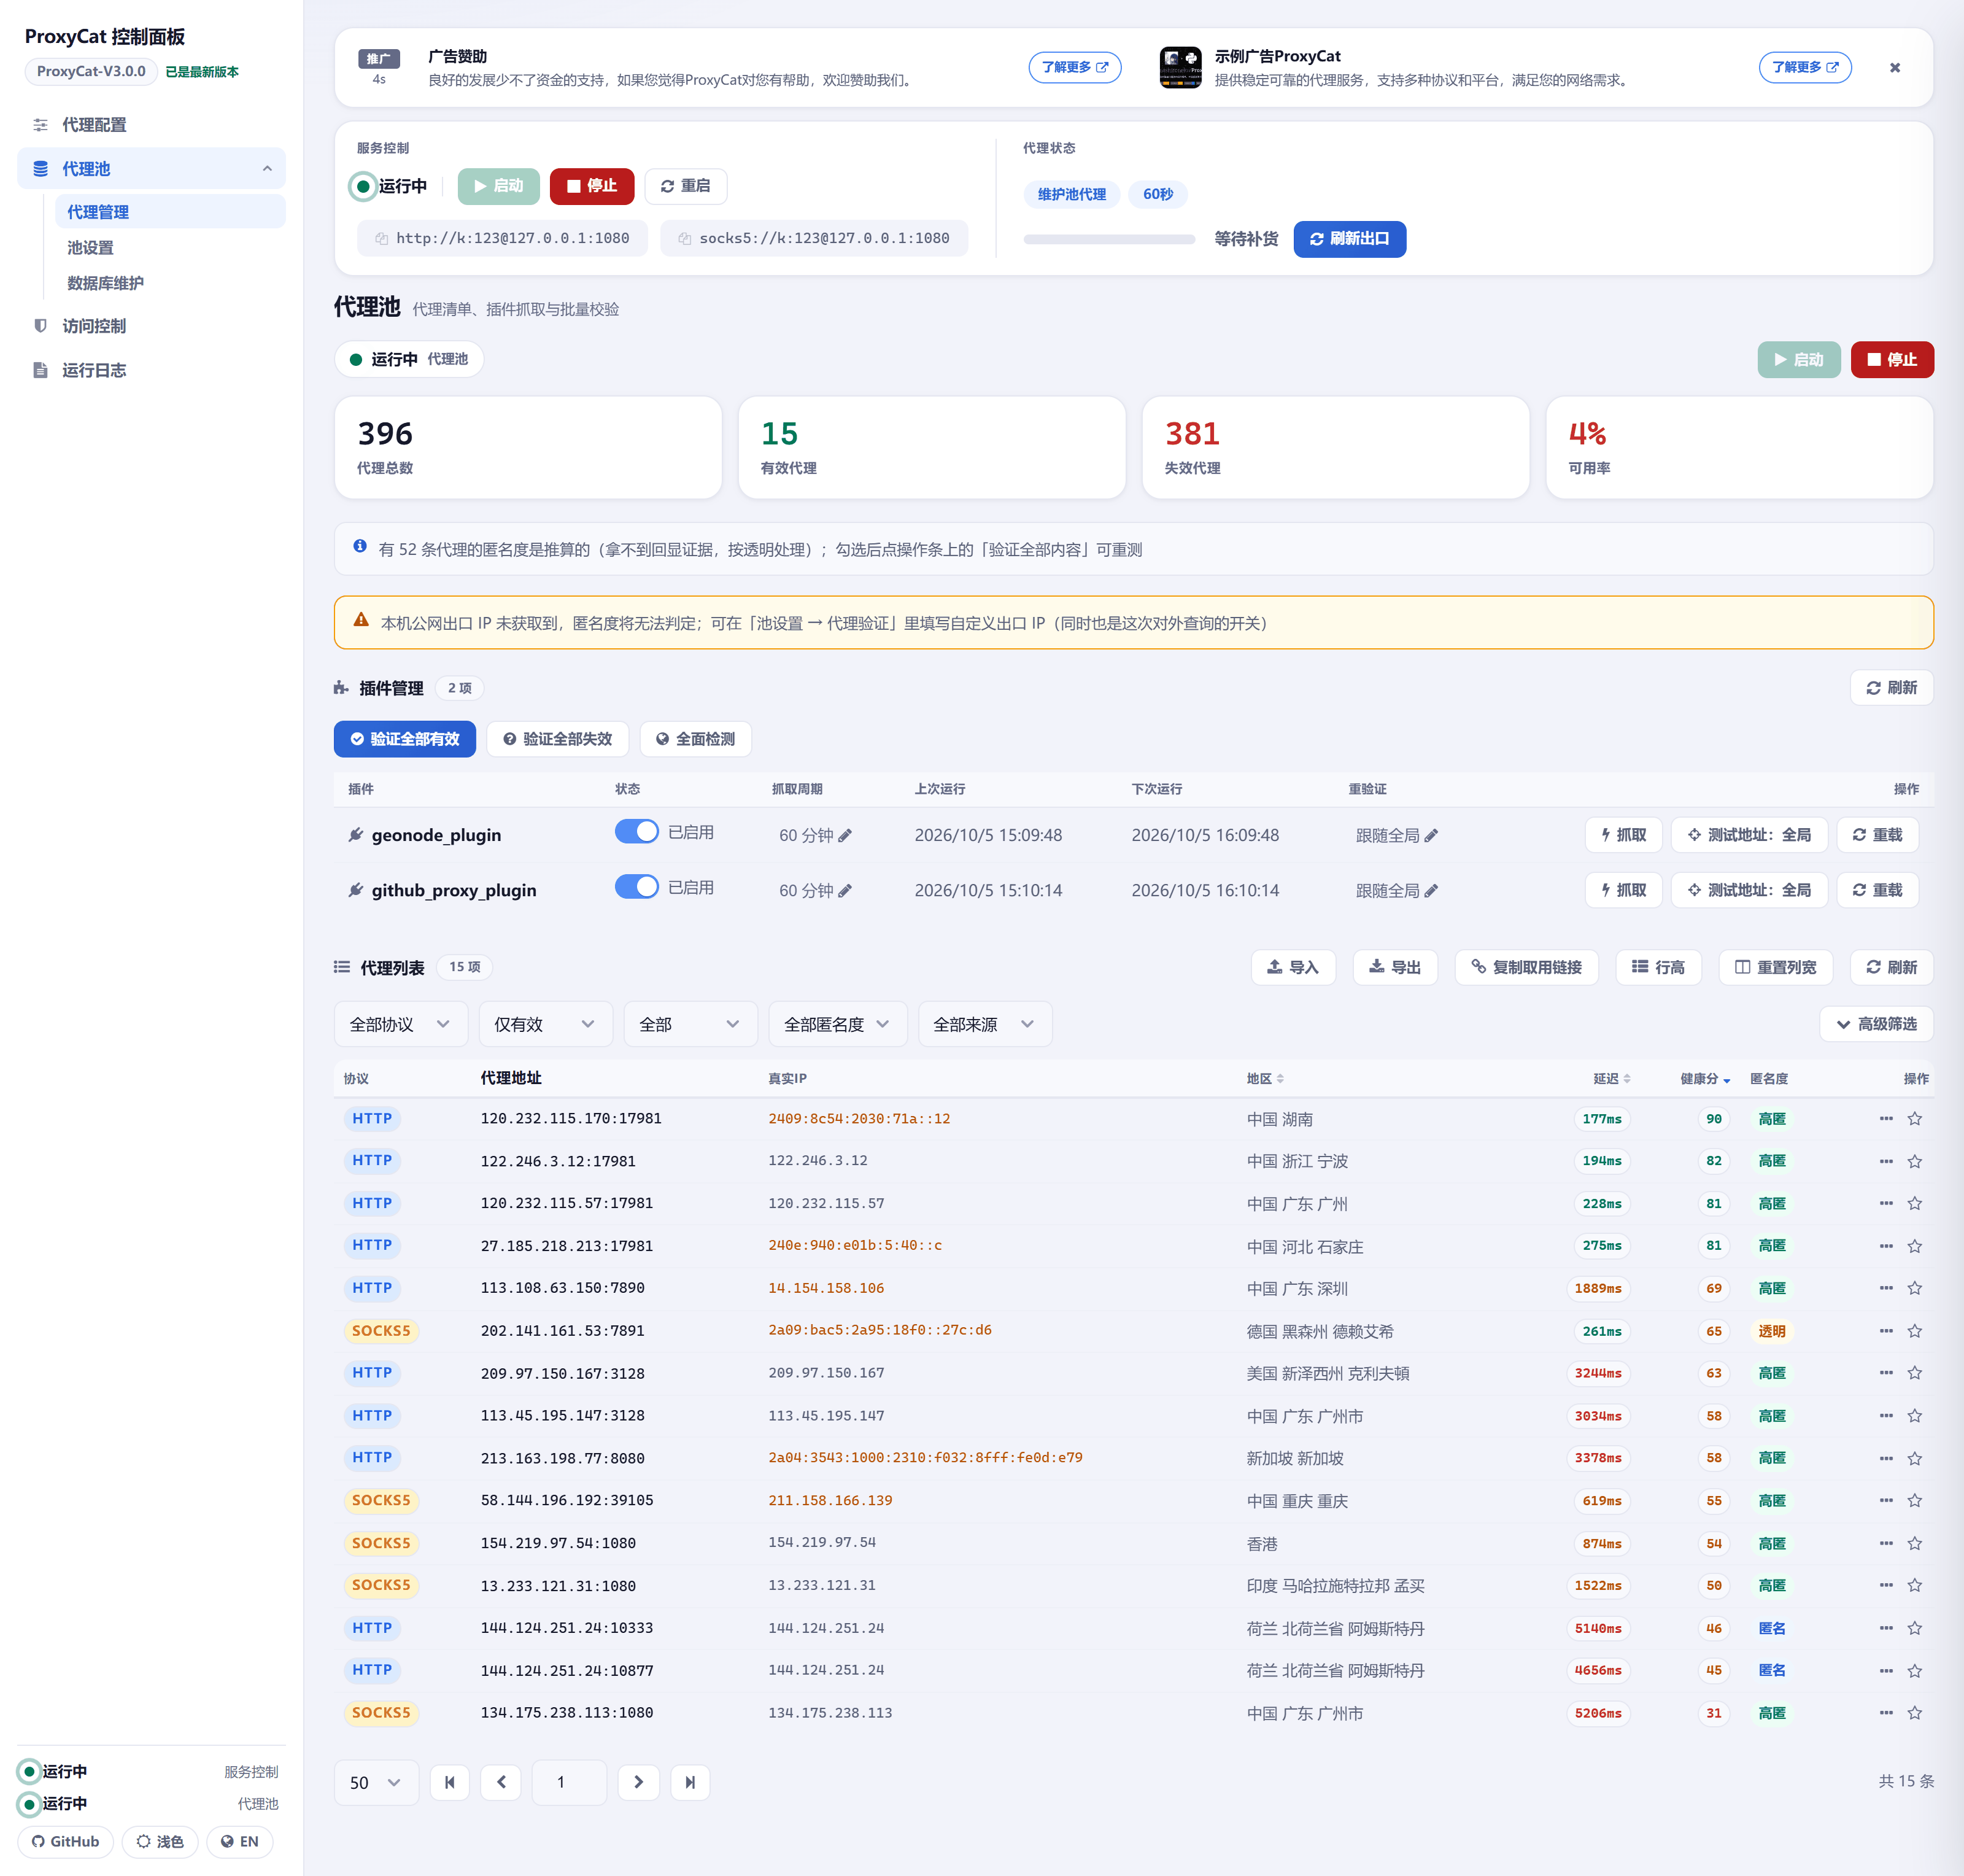Close the advertisement banner
The width and height of the screenshot is (1964, 1876).
pos(1895,68)
